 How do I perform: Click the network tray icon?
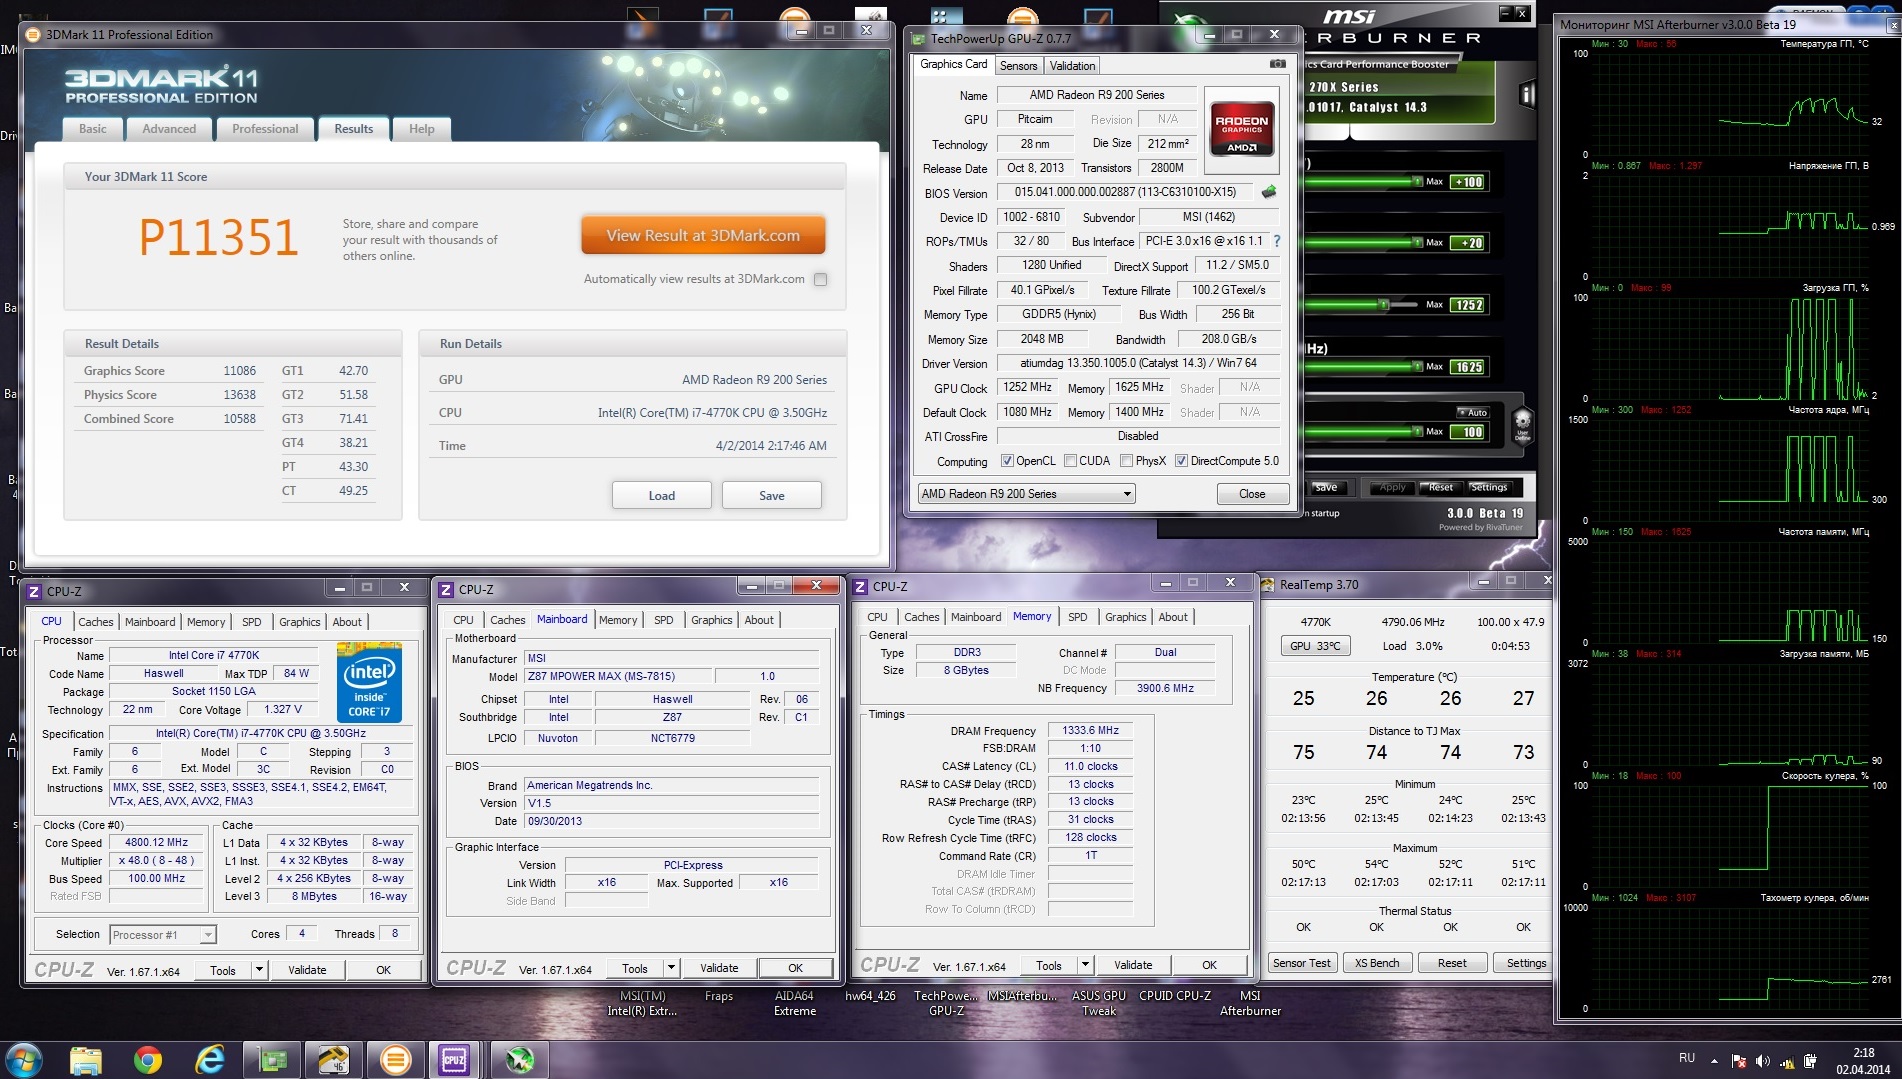pos(1786,1061)
